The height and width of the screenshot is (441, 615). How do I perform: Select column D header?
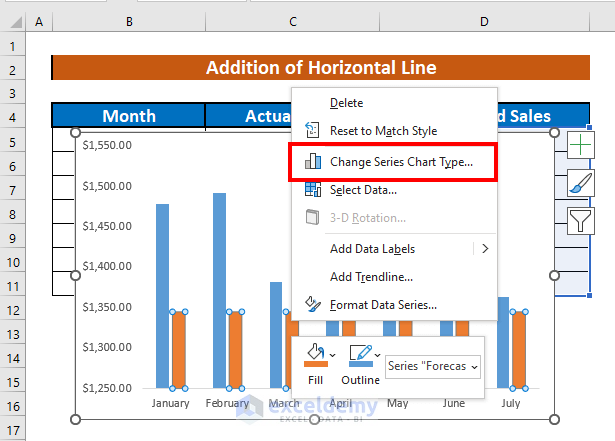click(x=456, y=21)
